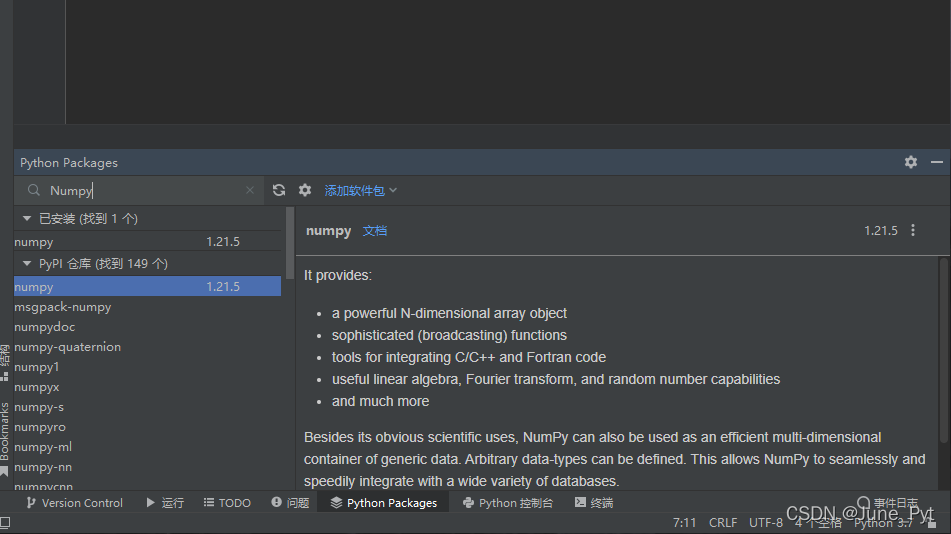Select installed numpy 1.21.5 under 已安装

[x=147, y=242]
